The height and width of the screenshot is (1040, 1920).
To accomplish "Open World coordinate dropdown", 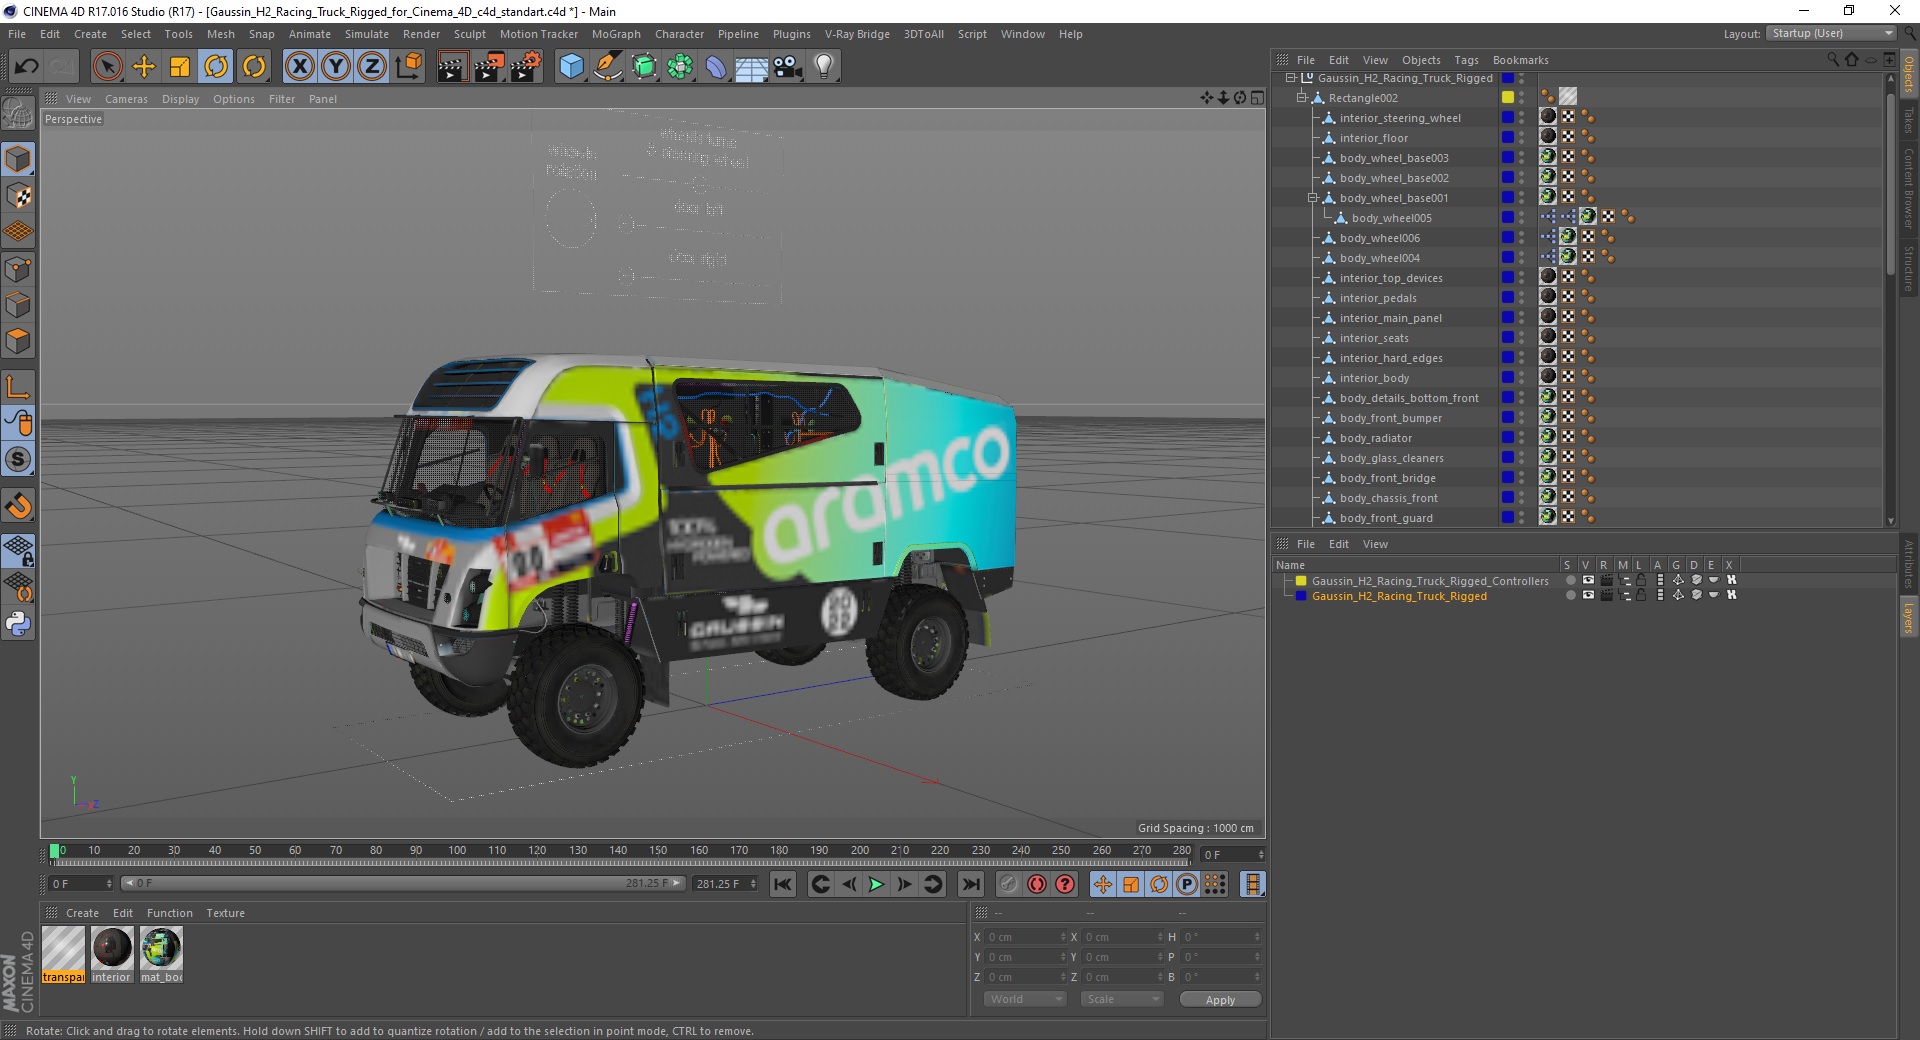I will pos(1025,999).
